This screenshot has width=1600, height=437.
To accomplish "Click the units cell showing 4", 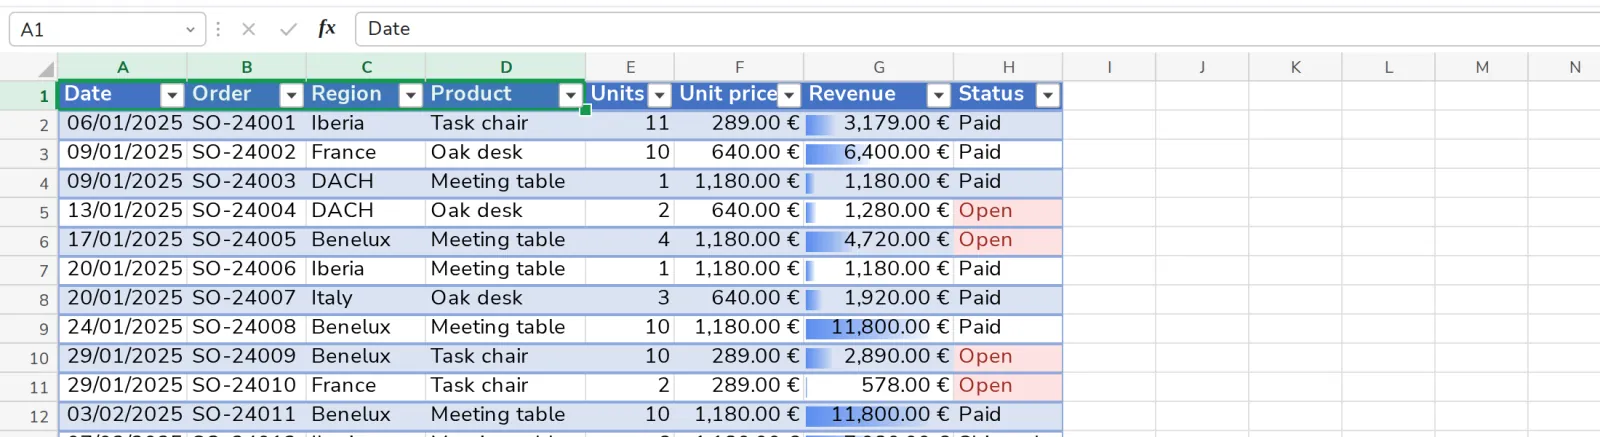I will click(630, 240).
